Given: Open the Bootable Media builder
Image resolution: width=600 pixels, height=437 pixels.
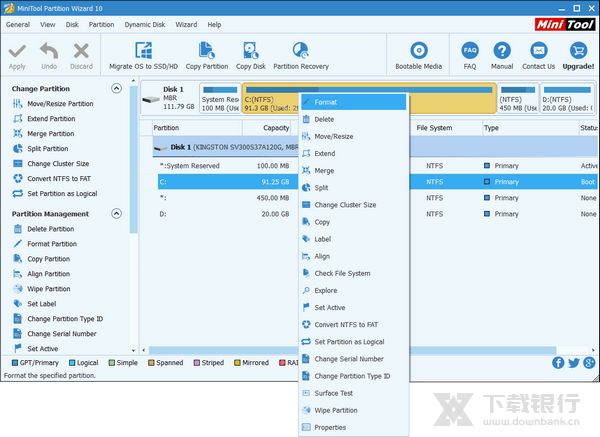Looking at the screenshot, I should 418,50.
